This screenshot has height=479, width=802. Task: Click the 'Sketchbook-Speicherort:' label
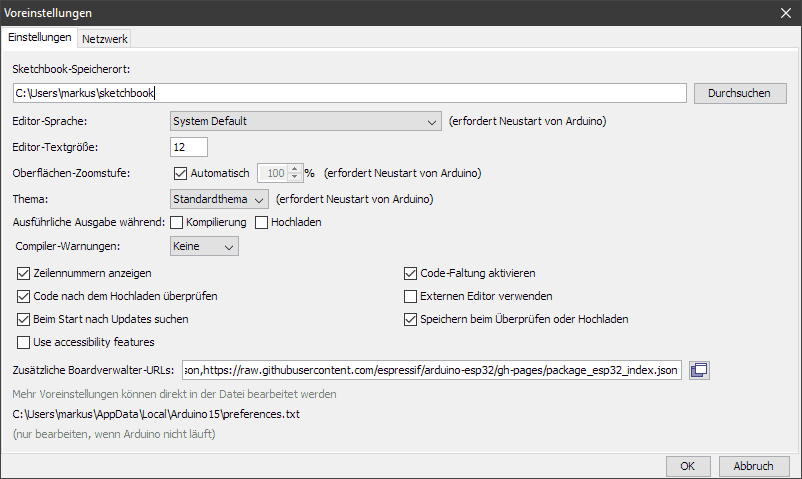pos(71,69)
